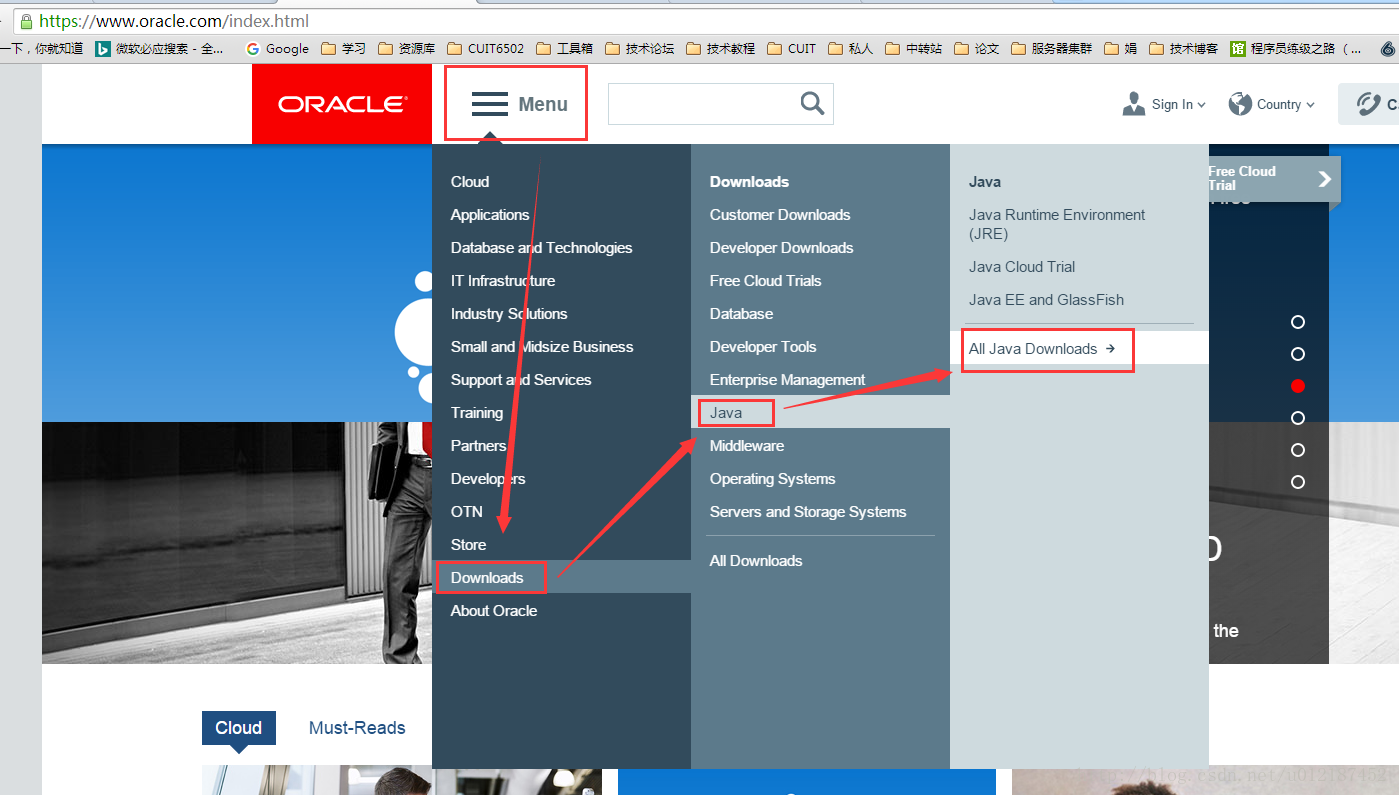Click the Java Cloud Trial link

(x=1022, y=267)
